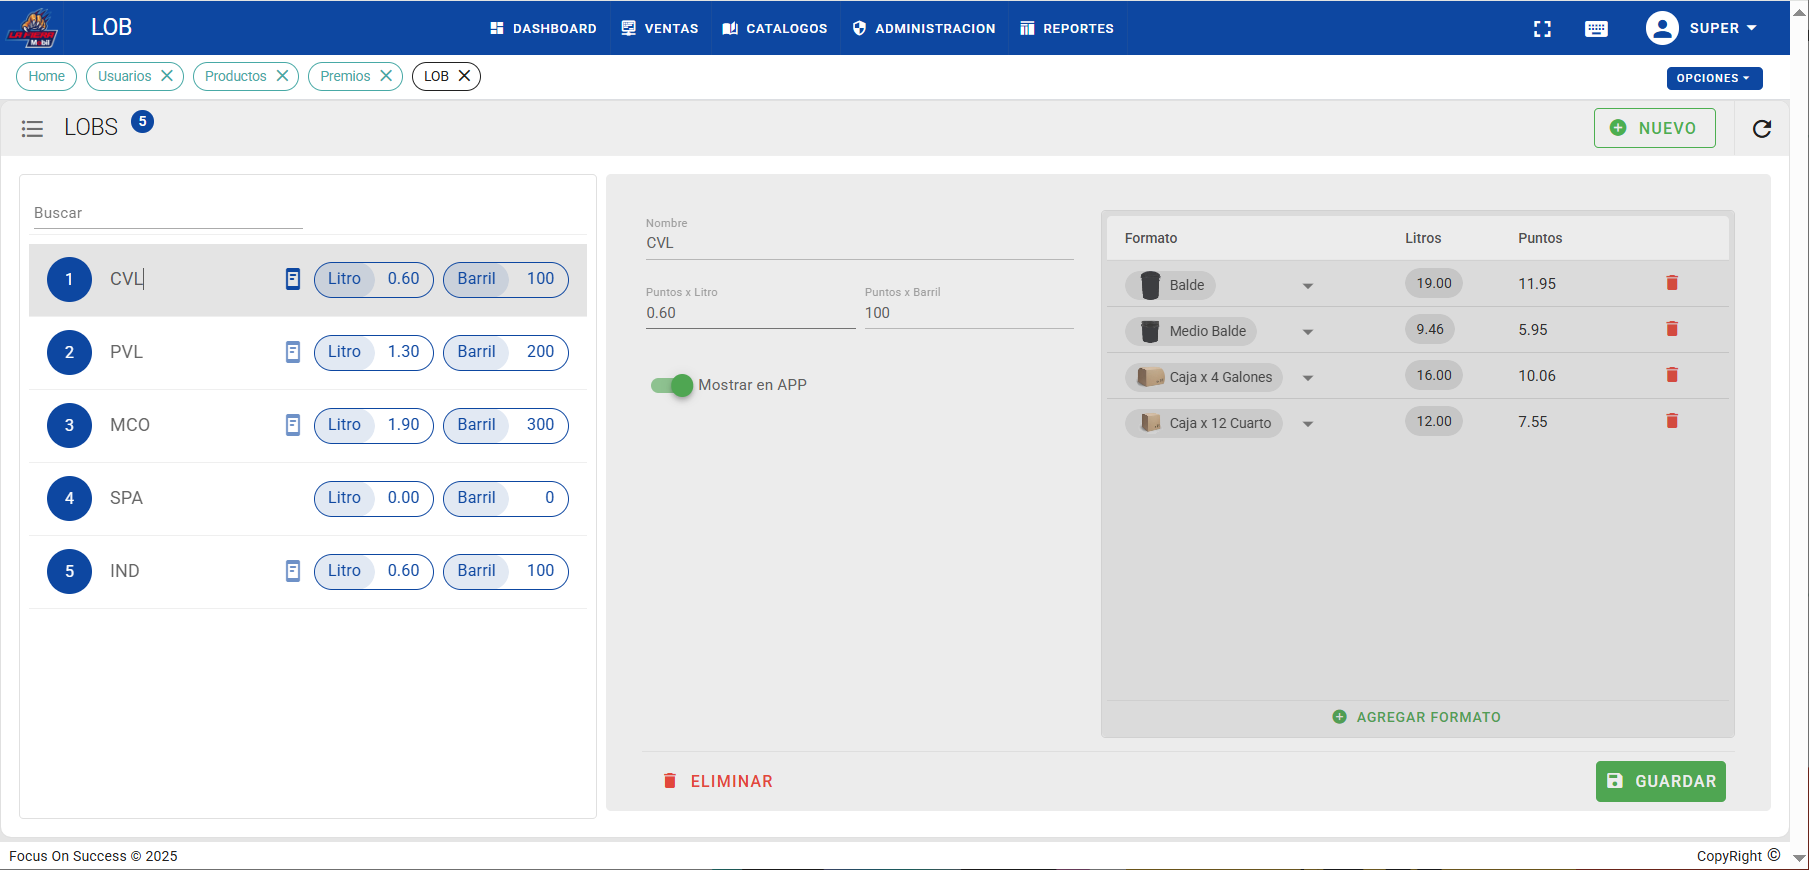Switch to the Premios tab
The height and width of the screenshot is (870, 1809).
click(345, 76)
